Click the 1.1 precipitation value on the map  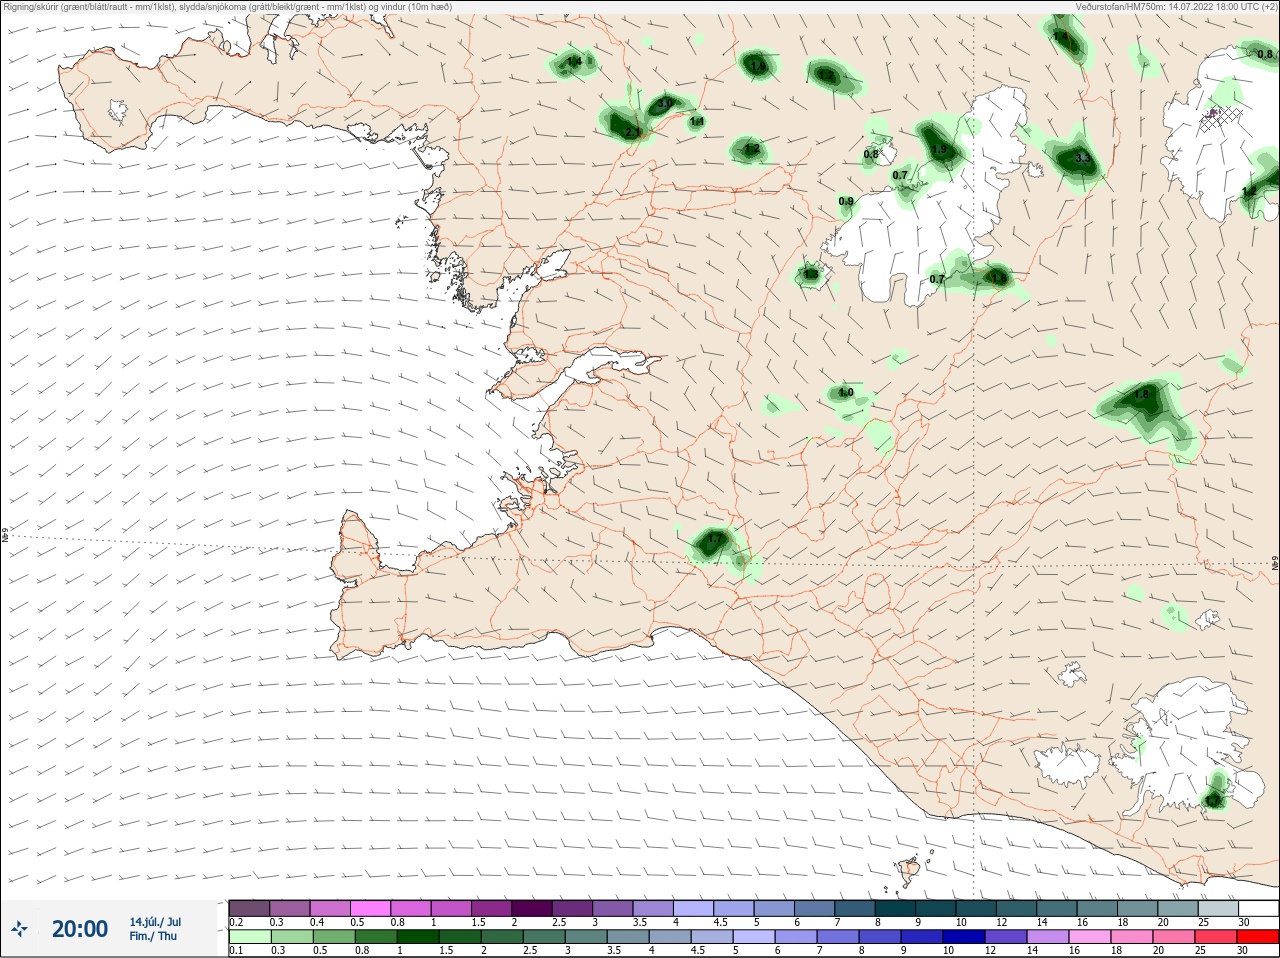[x=697, y=121]
